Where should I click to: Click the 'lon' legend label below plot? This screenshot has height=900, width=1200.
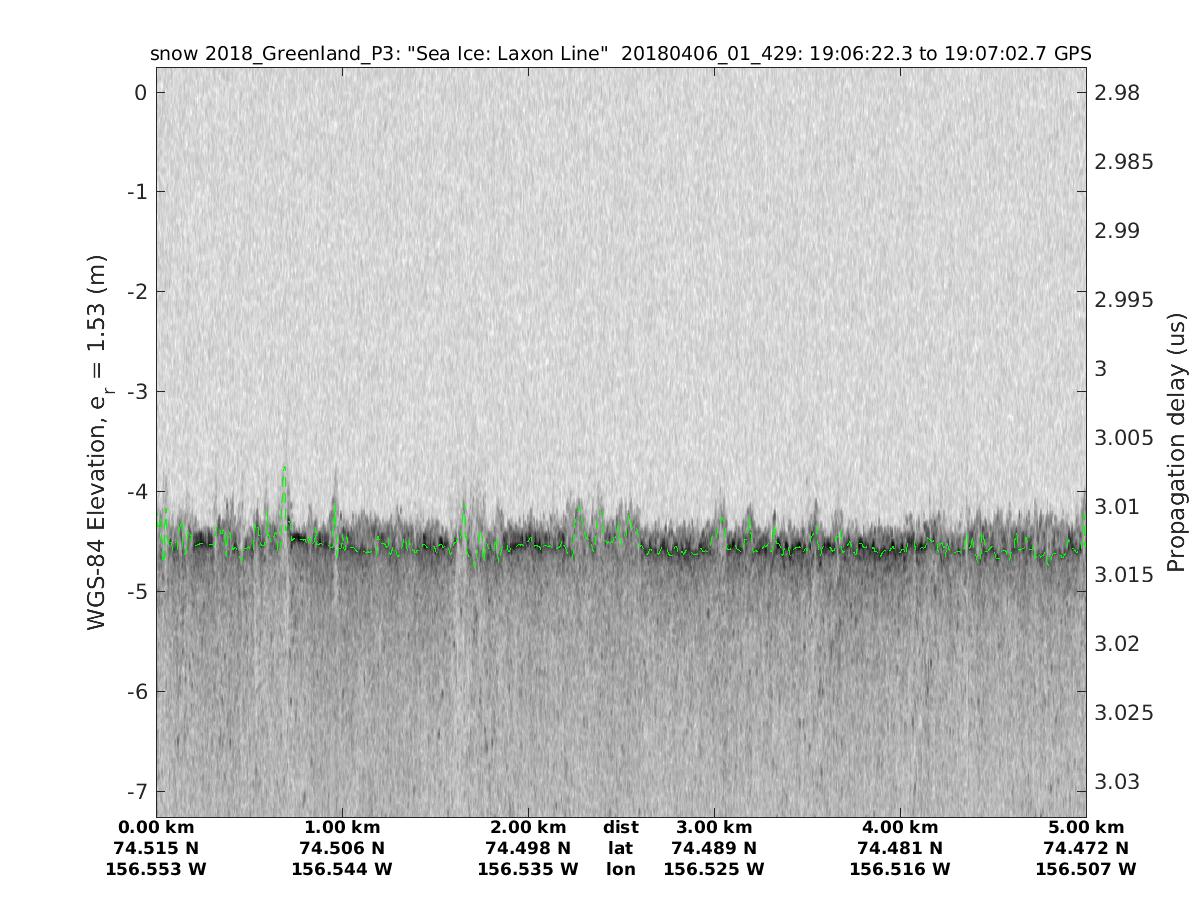coord(620,870)
